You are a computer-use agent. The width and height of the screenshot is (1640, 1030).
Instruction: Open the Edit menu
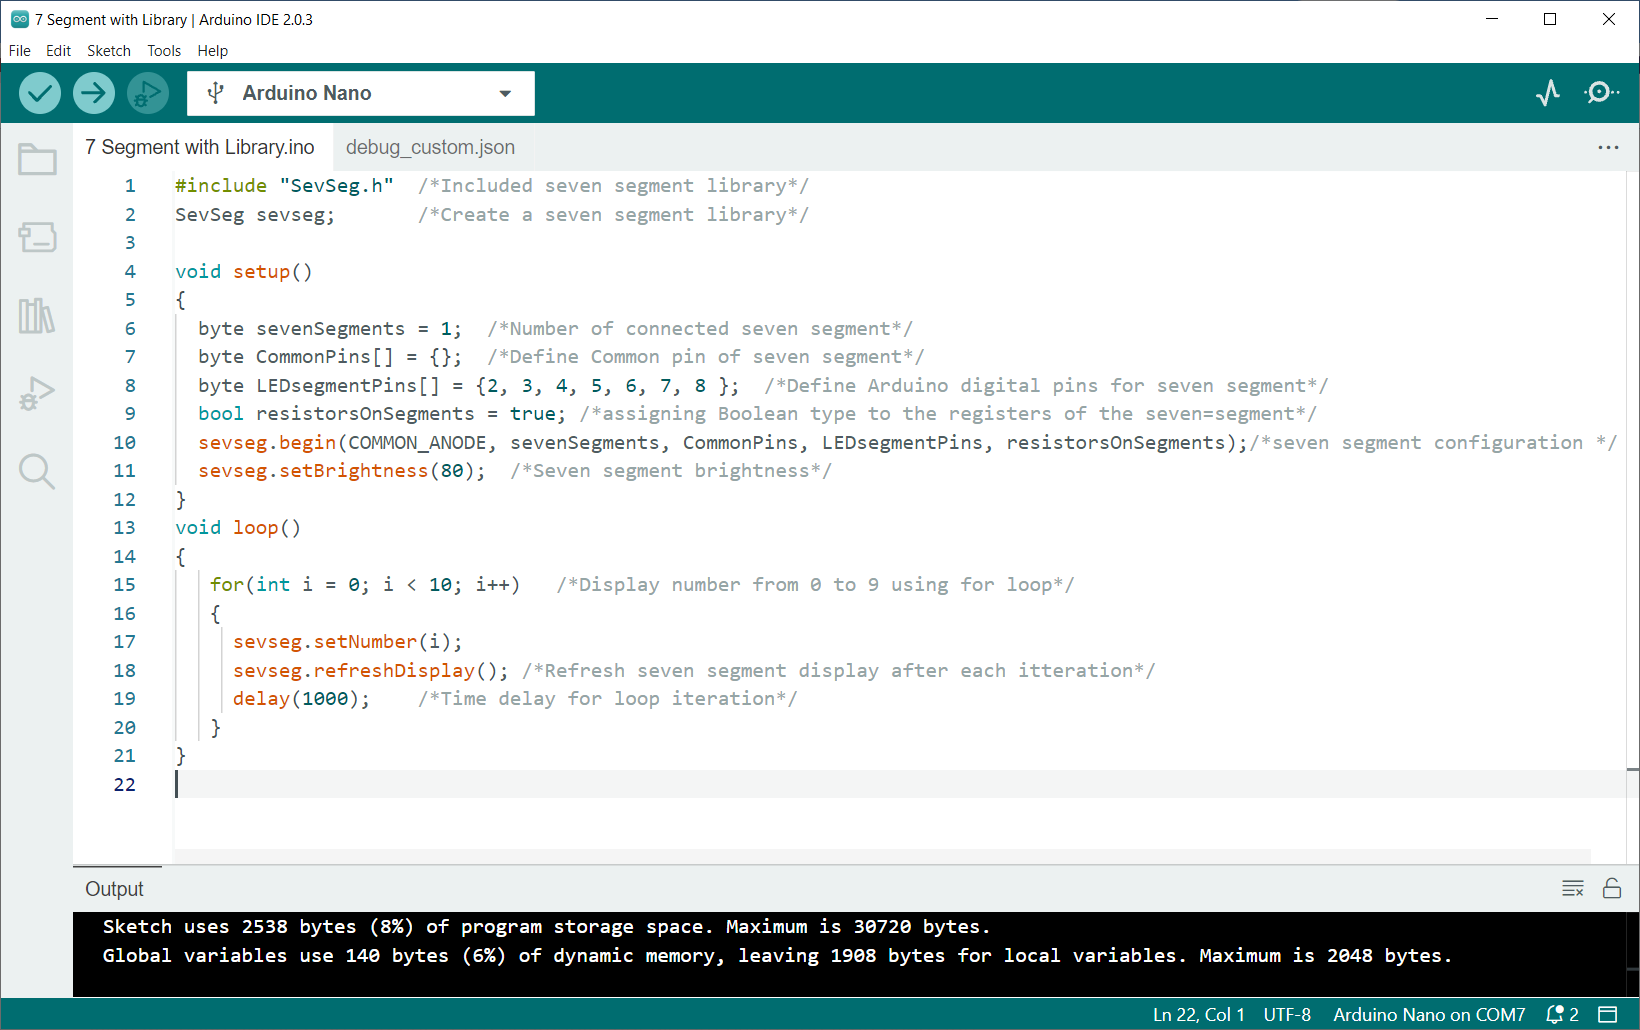[x=58, y=50]
